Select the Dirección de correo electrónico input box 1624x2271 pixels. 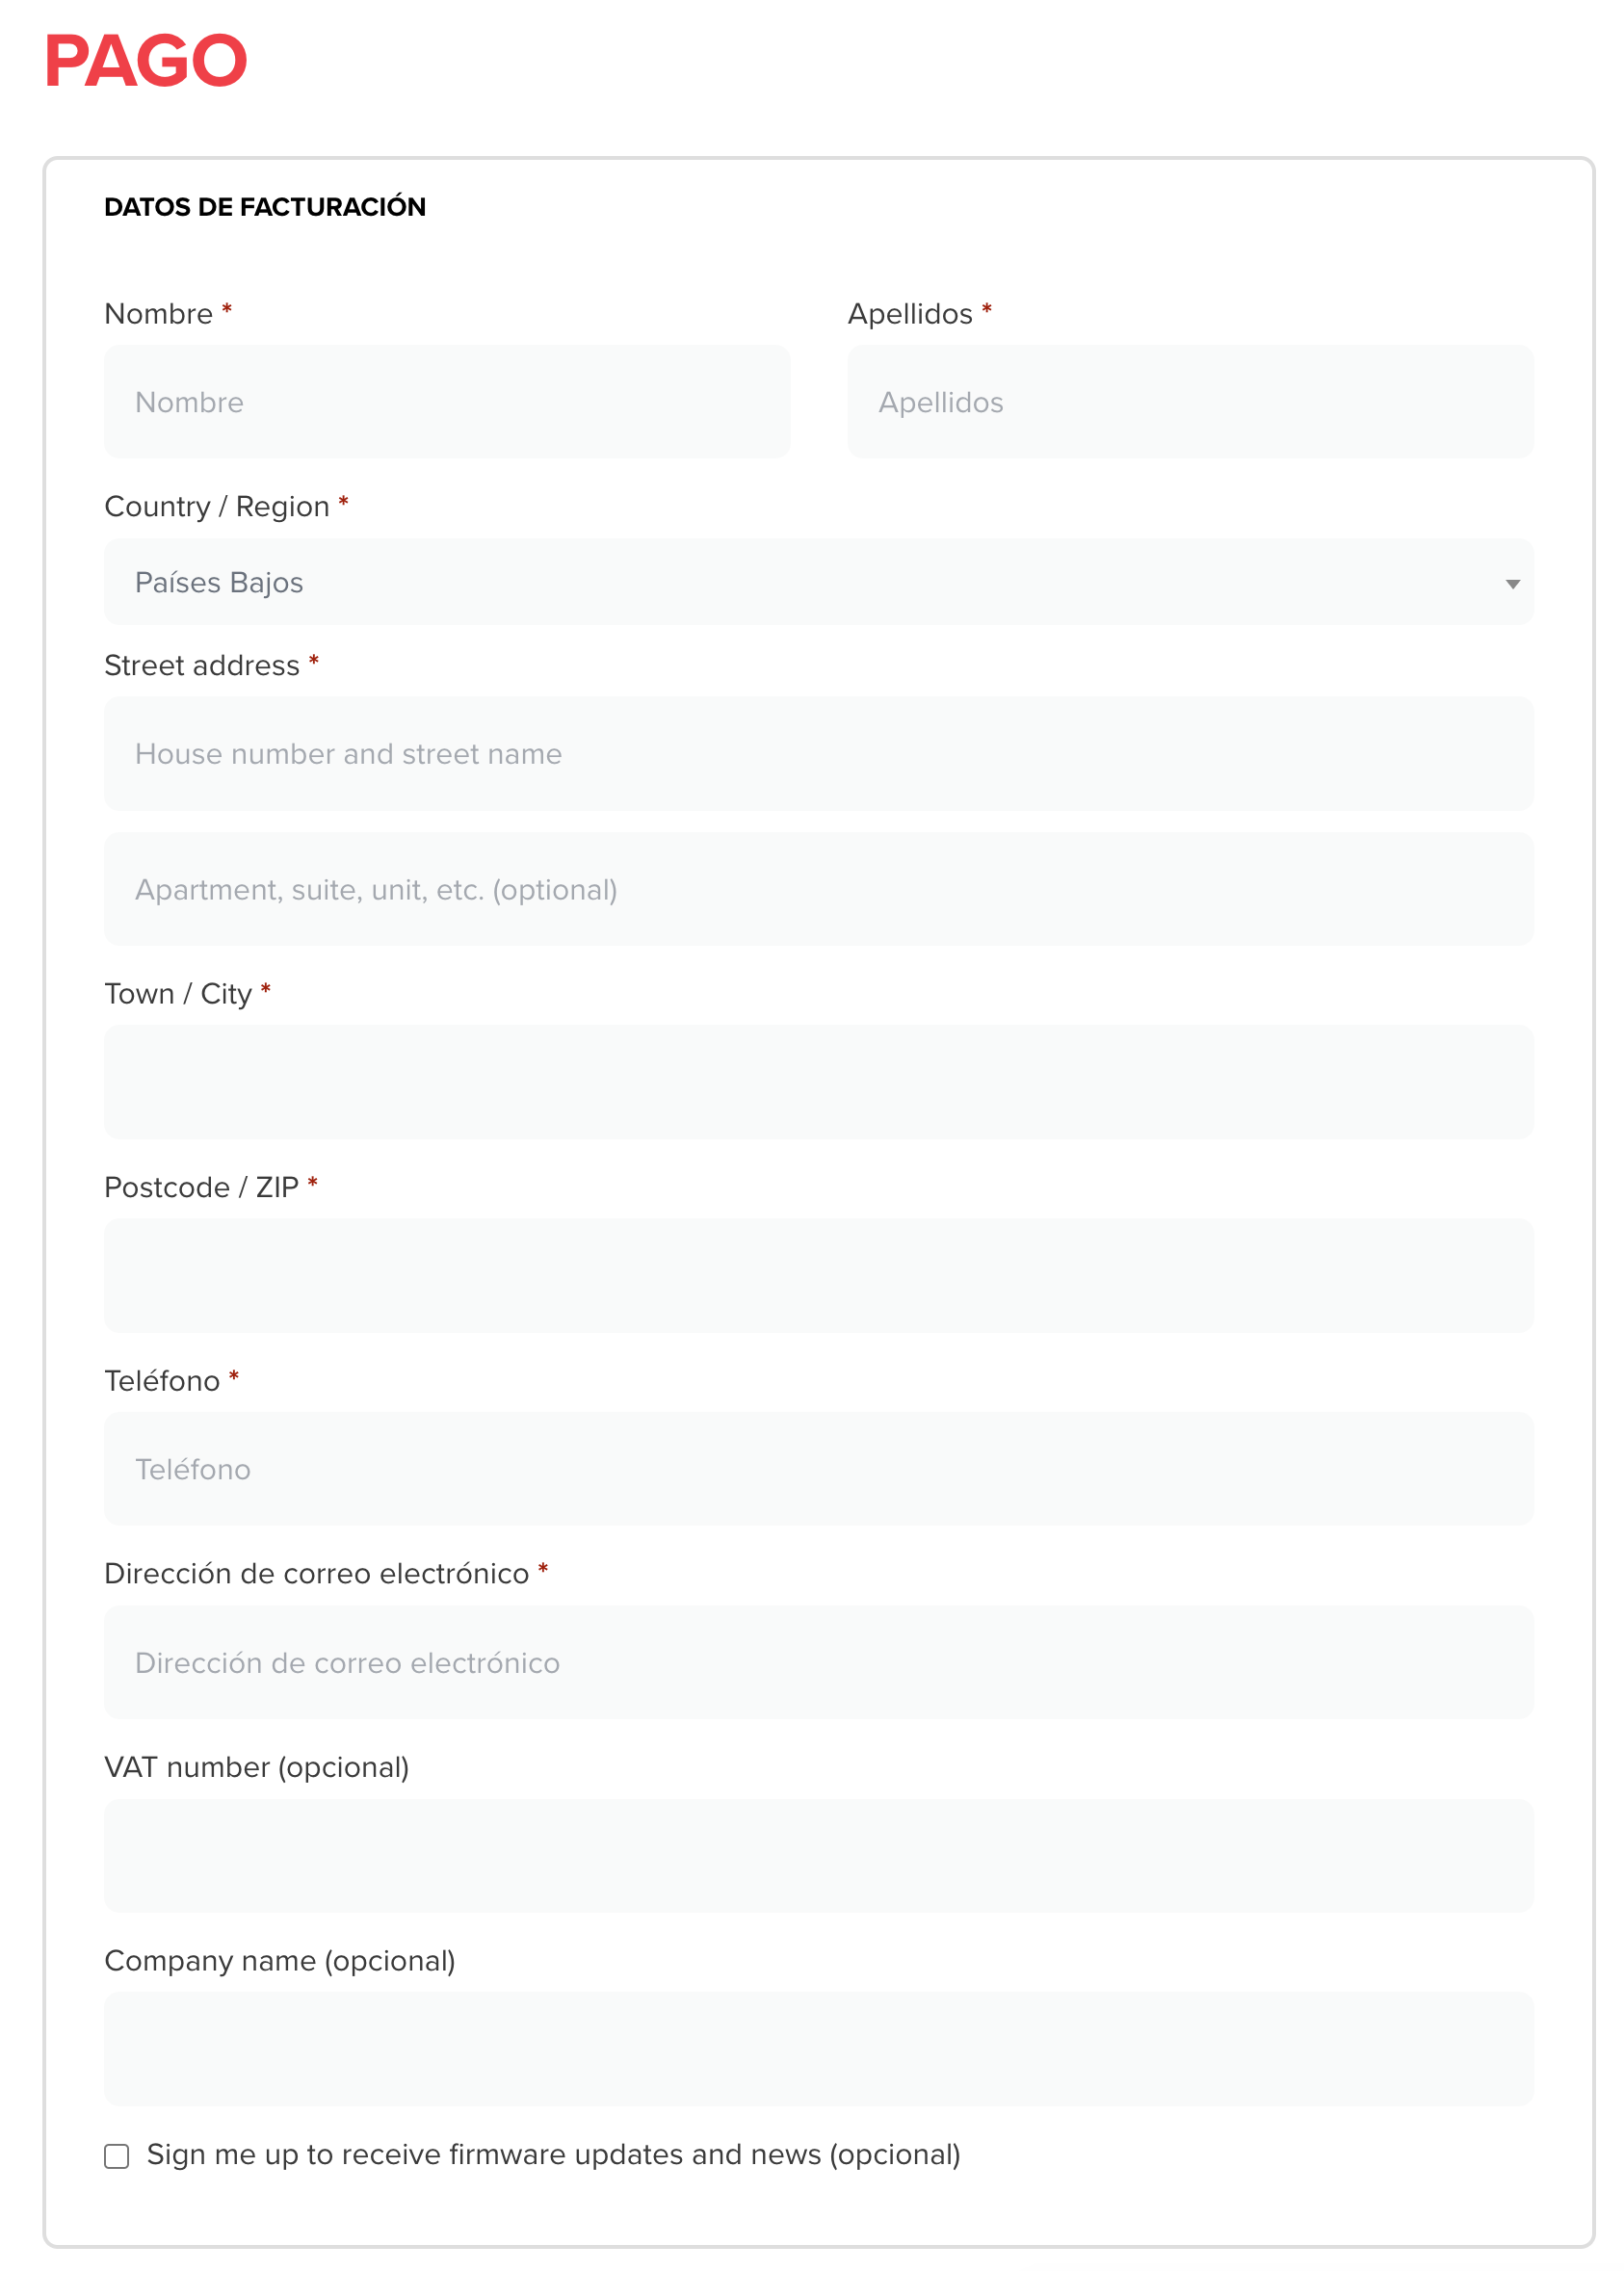tap(818, 1662)
